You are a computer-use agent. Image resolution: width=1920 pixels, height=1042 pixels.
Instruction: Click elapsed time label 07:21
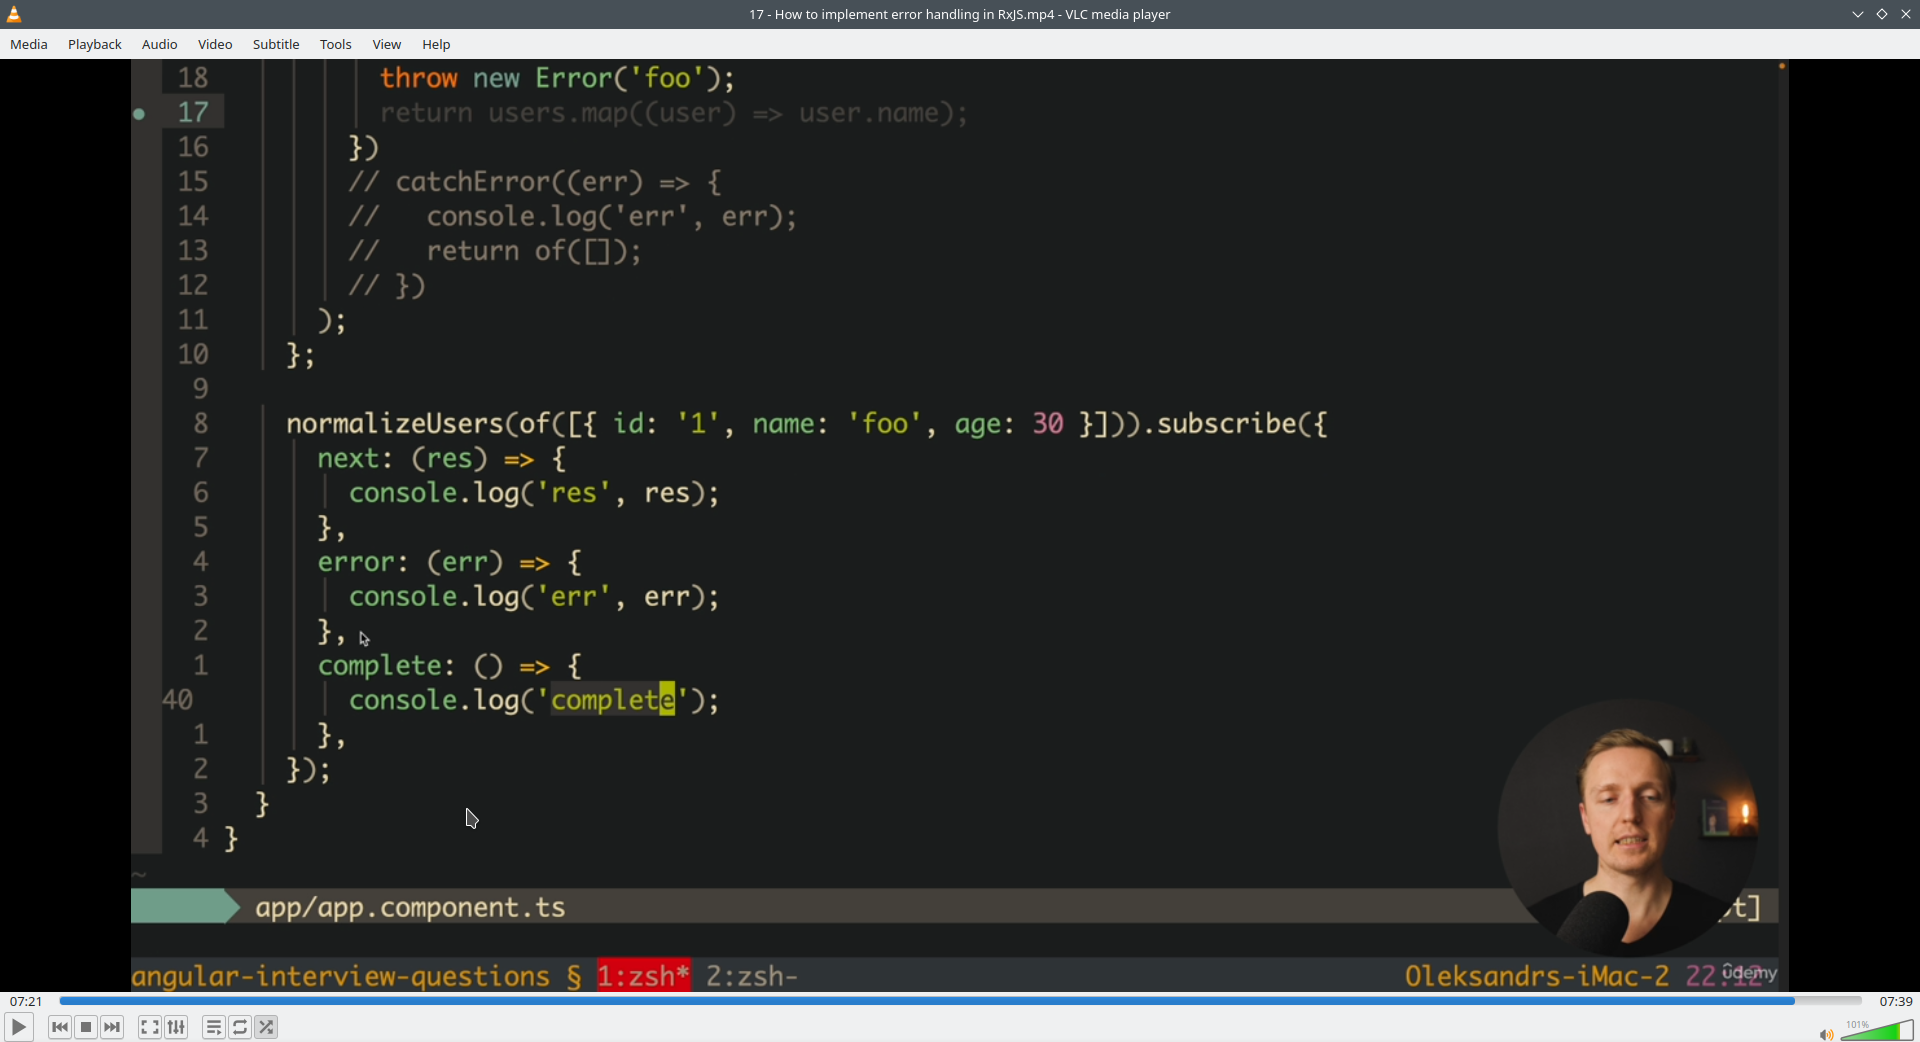click(x=26, y=1001)
